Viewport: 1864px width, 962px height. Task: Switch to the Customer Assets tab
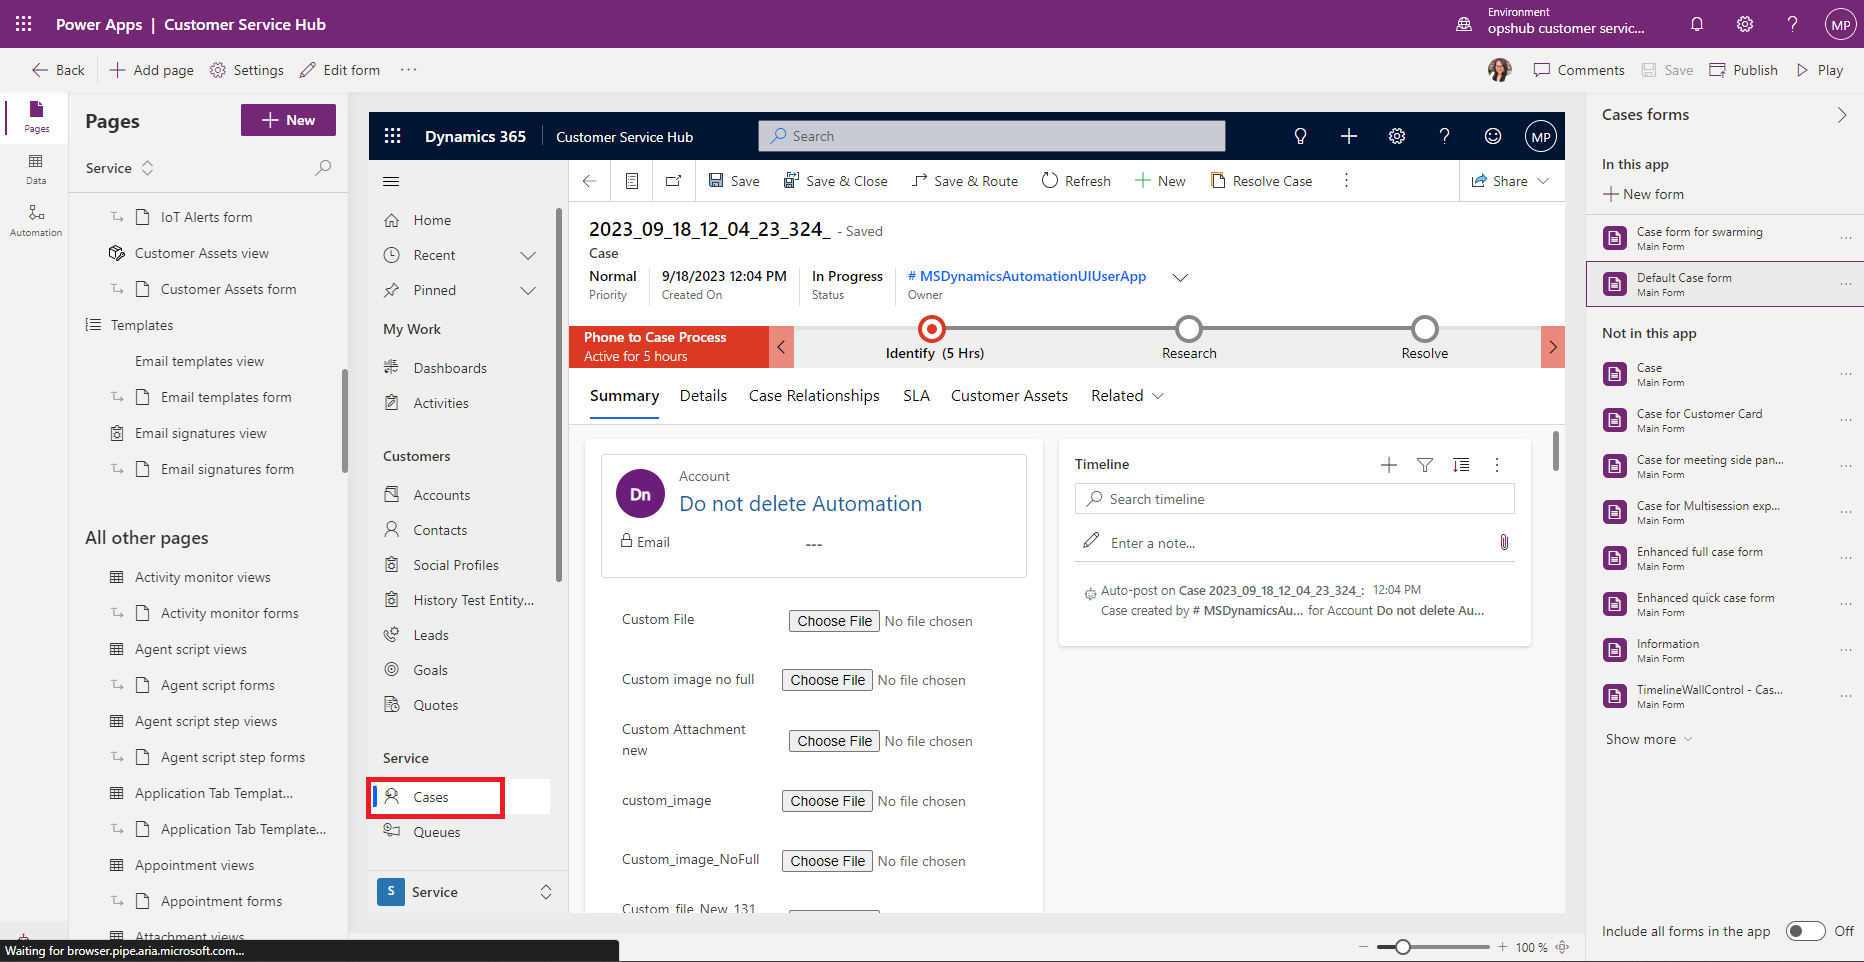(1009, 396)
